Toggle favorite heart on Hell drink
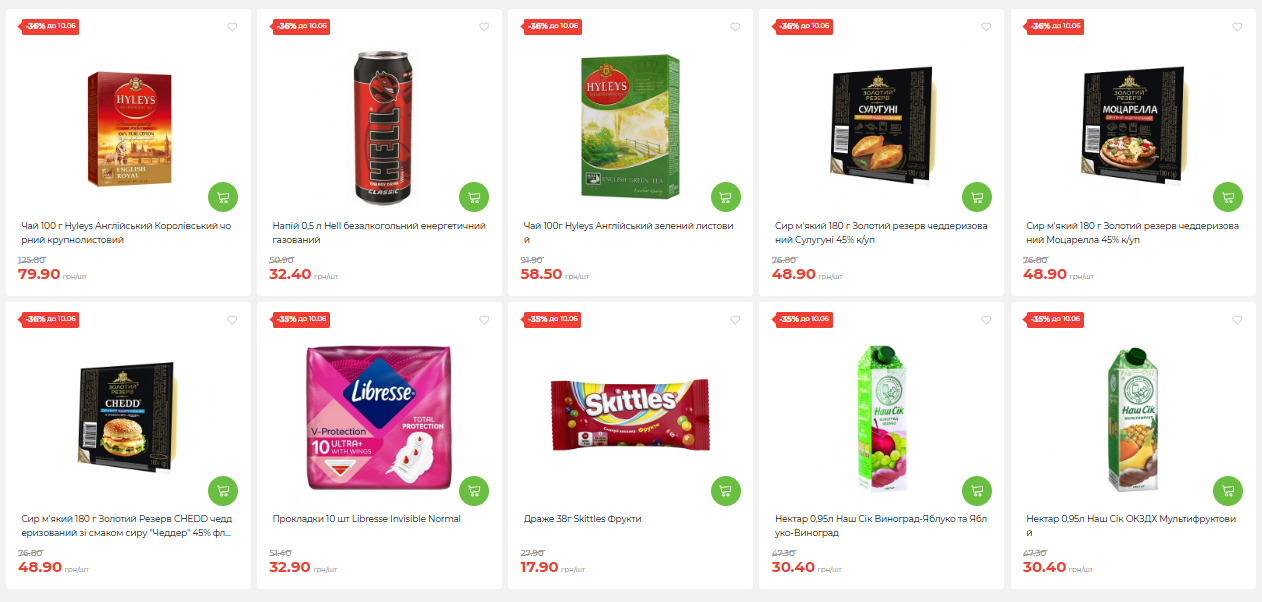1262x602 pixels. (x=484, y=27)
